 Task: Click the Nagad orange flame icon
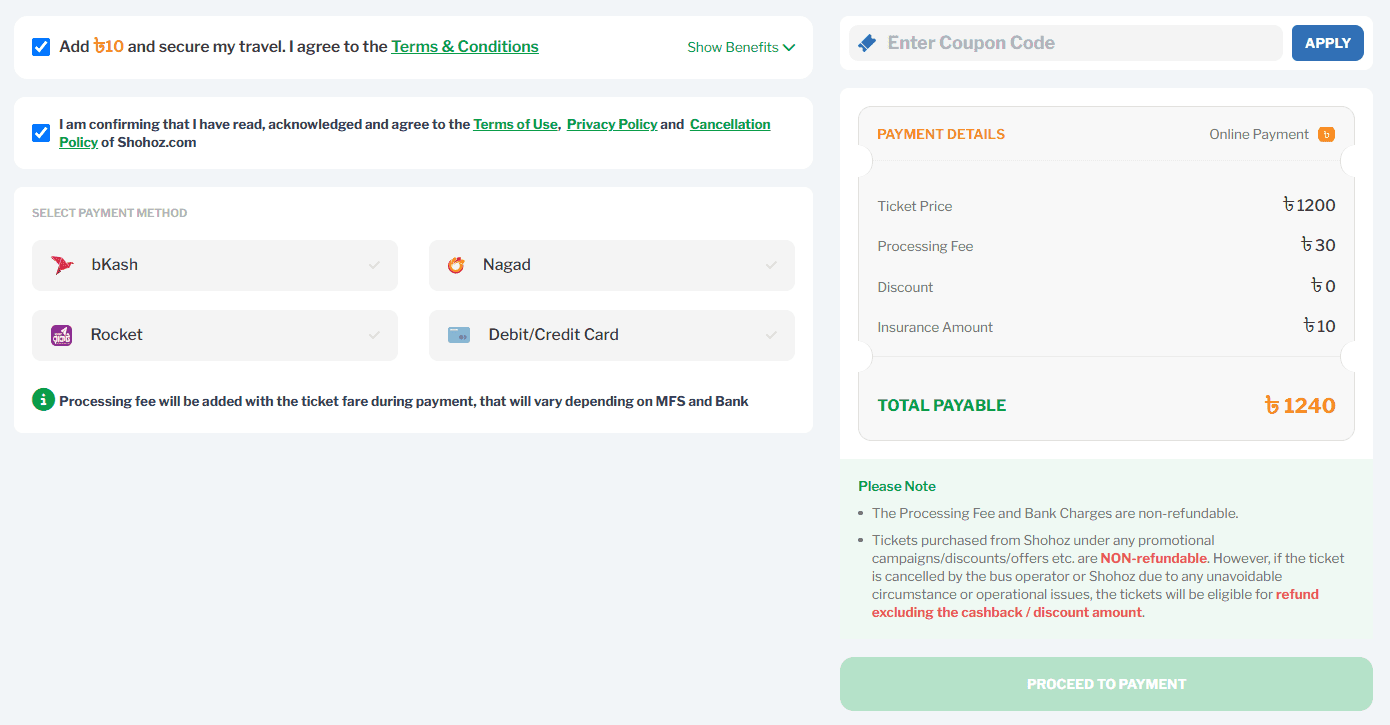[x=456, y=265]
